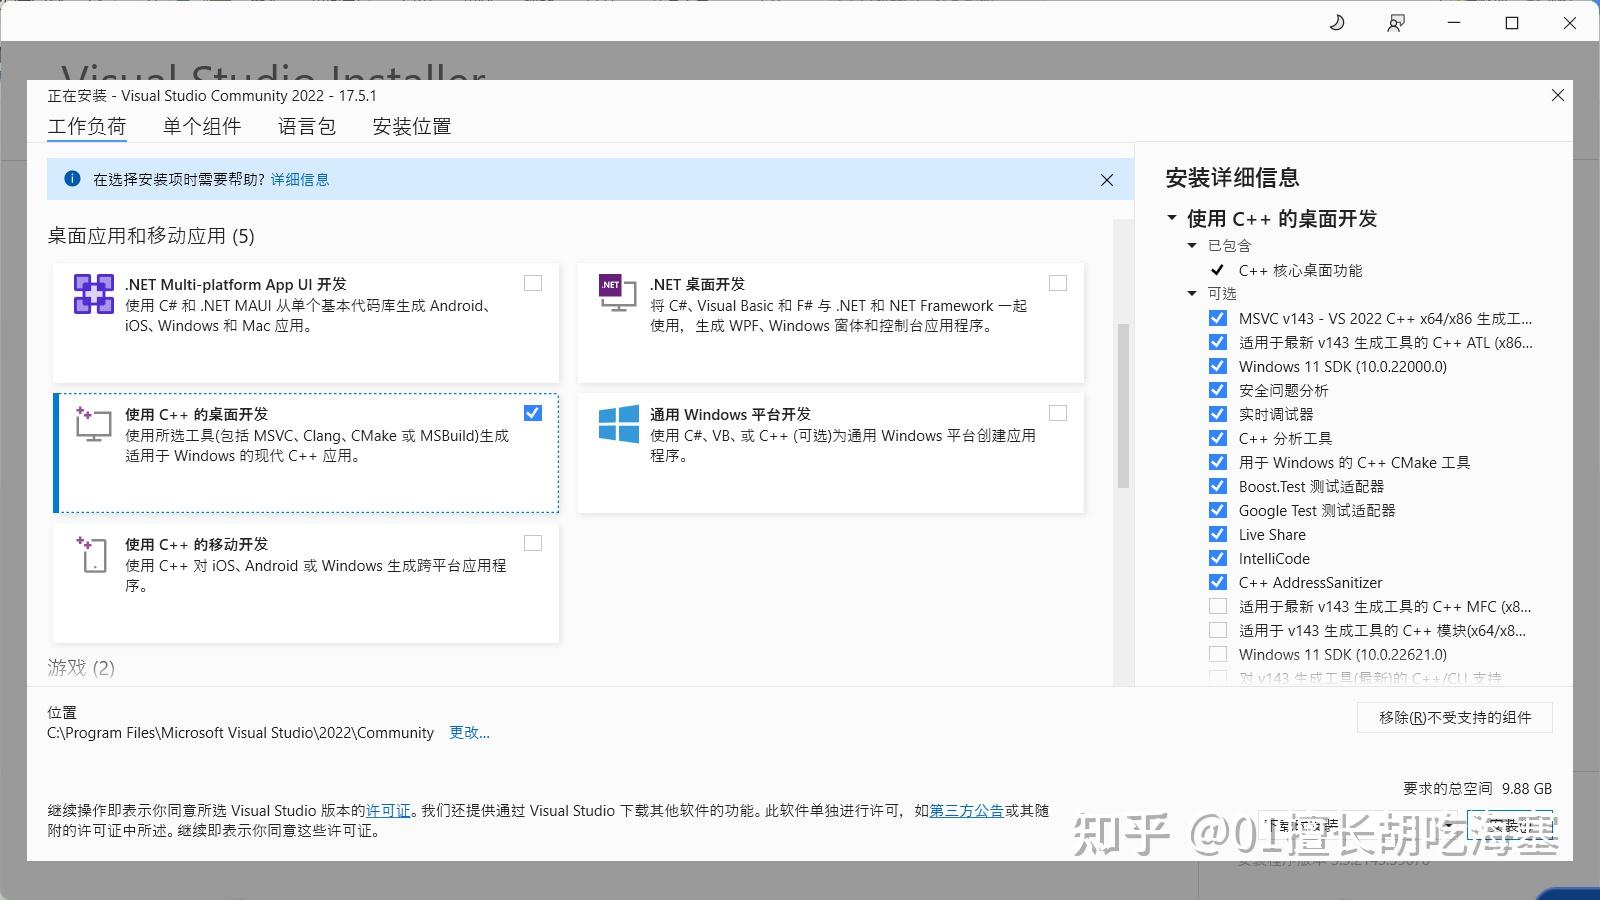
Task: Uncheck 使用 C++ 的桌面开发 workload checkbox
Action: coord(533,413)
